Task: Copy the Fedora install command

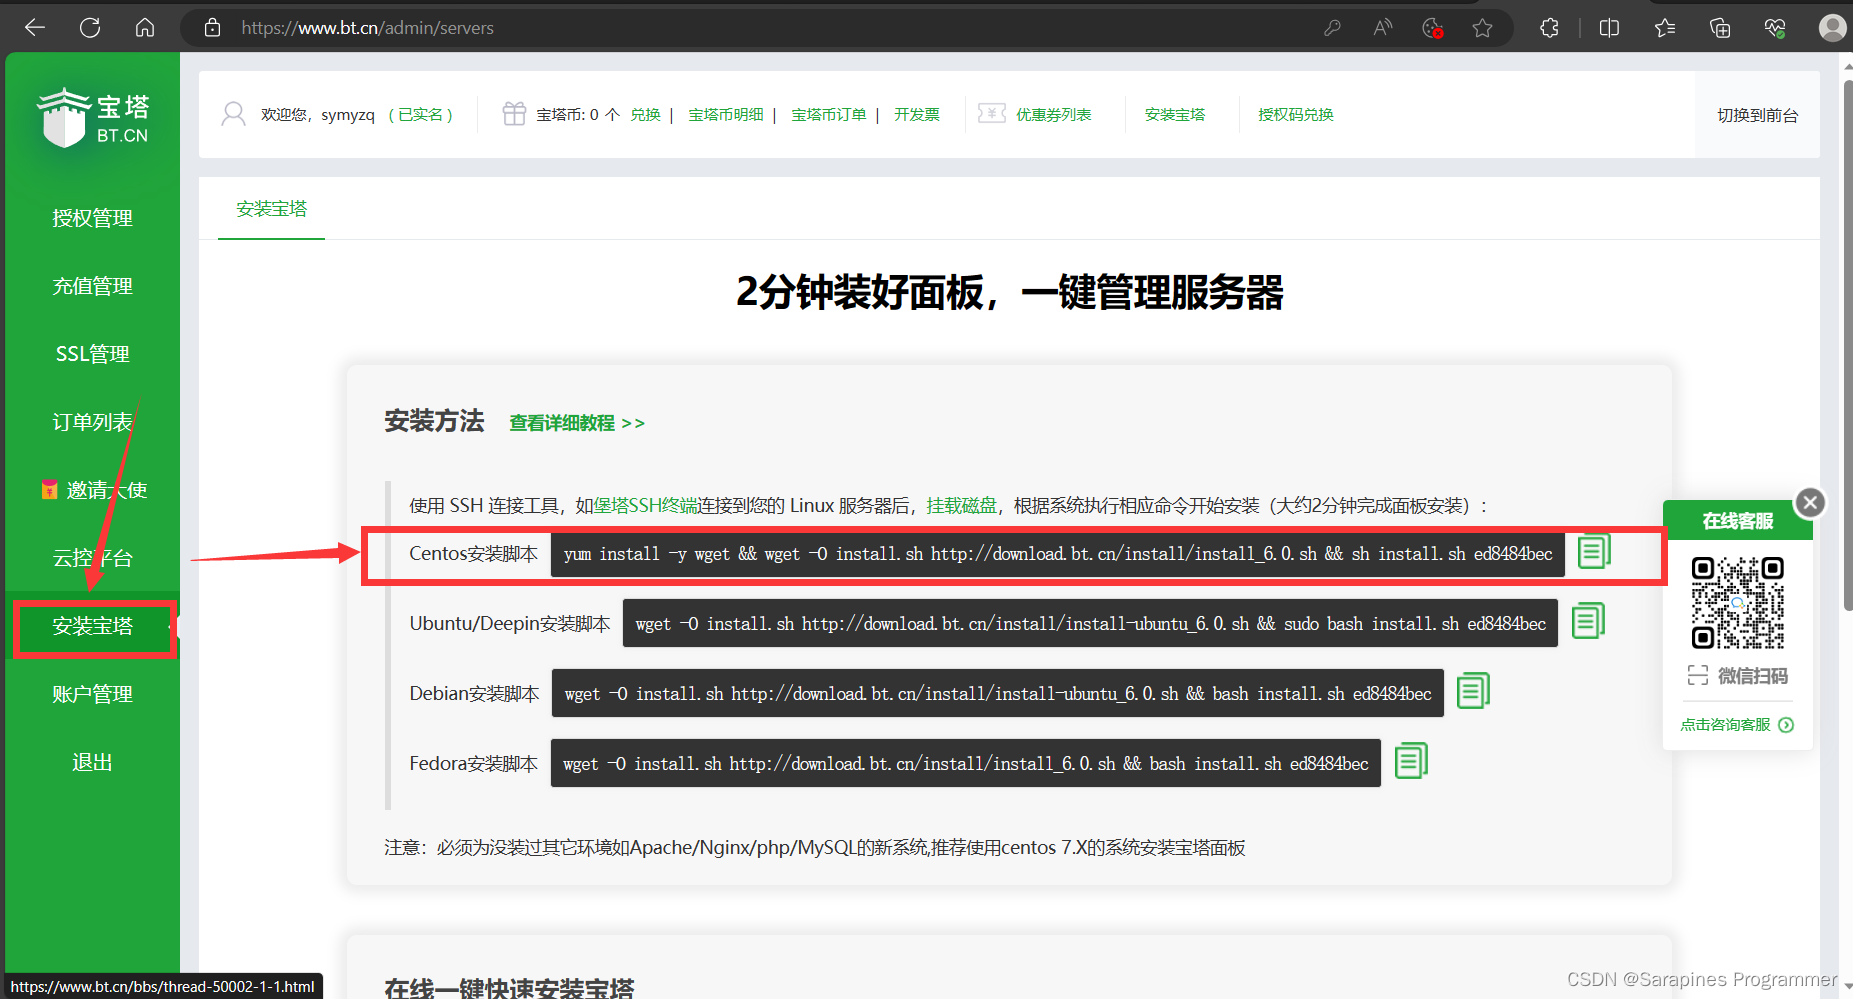Action: (1410, 761)
